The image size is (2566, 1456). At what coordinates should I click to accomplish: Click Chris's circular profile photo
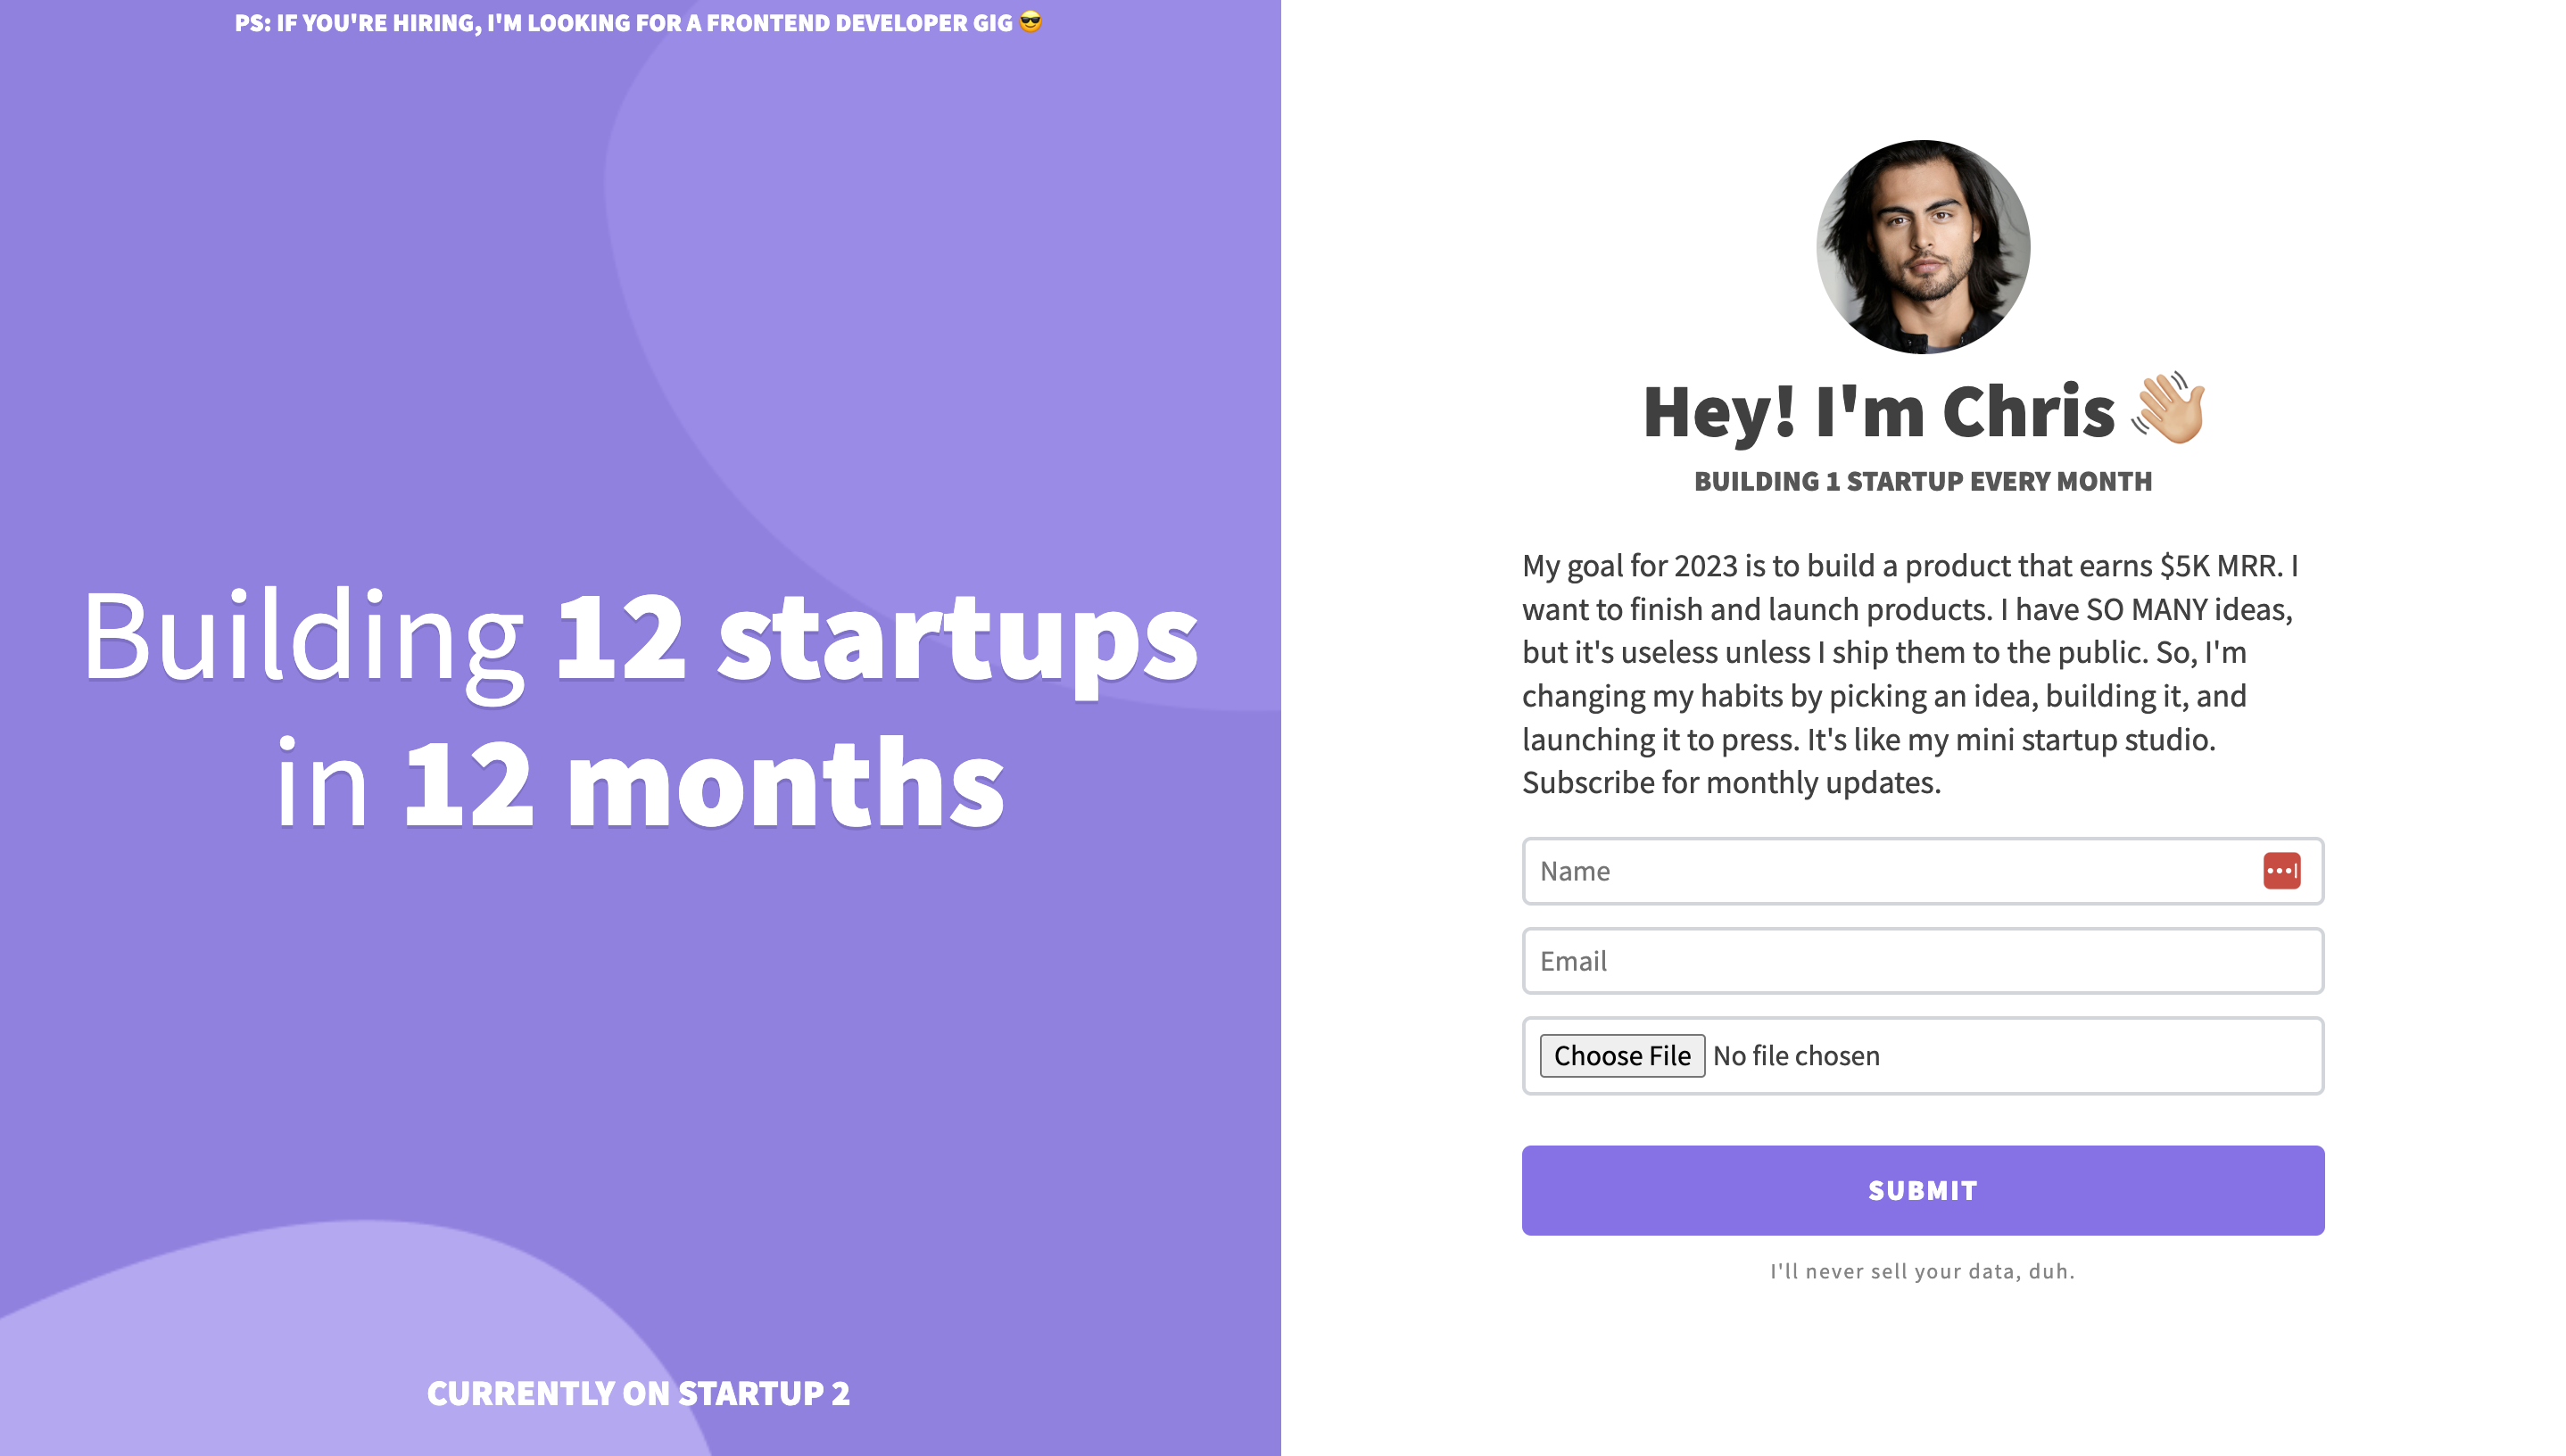[1922, 243]
